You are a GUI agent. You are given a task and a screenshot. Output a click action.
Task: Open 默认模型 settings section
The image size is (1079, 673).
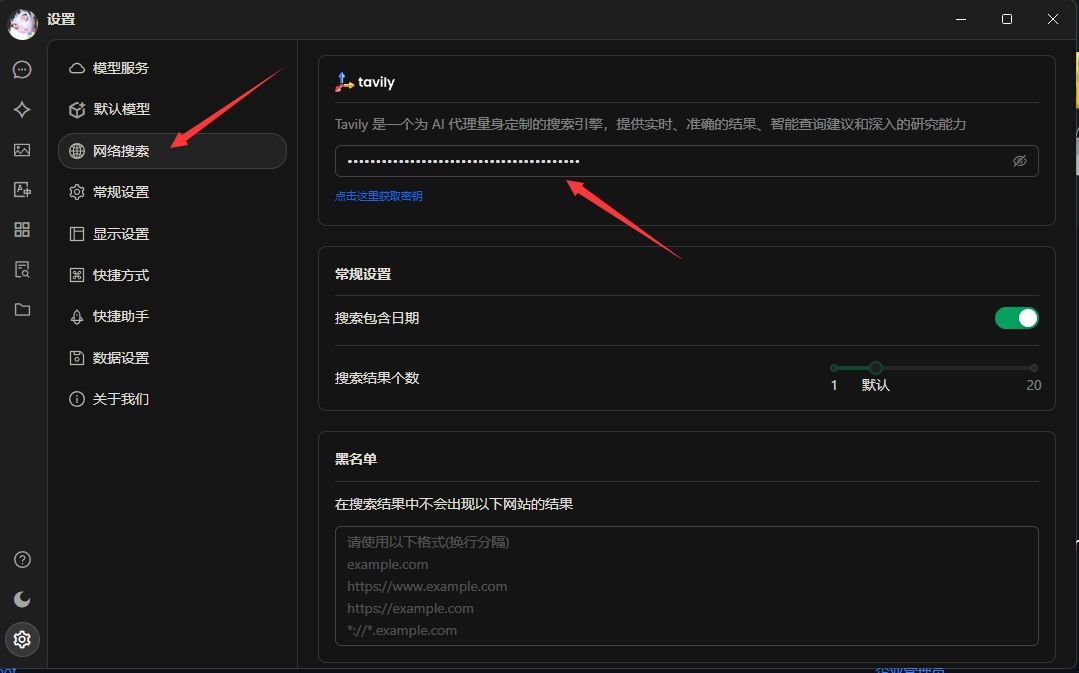pos(172,109)
